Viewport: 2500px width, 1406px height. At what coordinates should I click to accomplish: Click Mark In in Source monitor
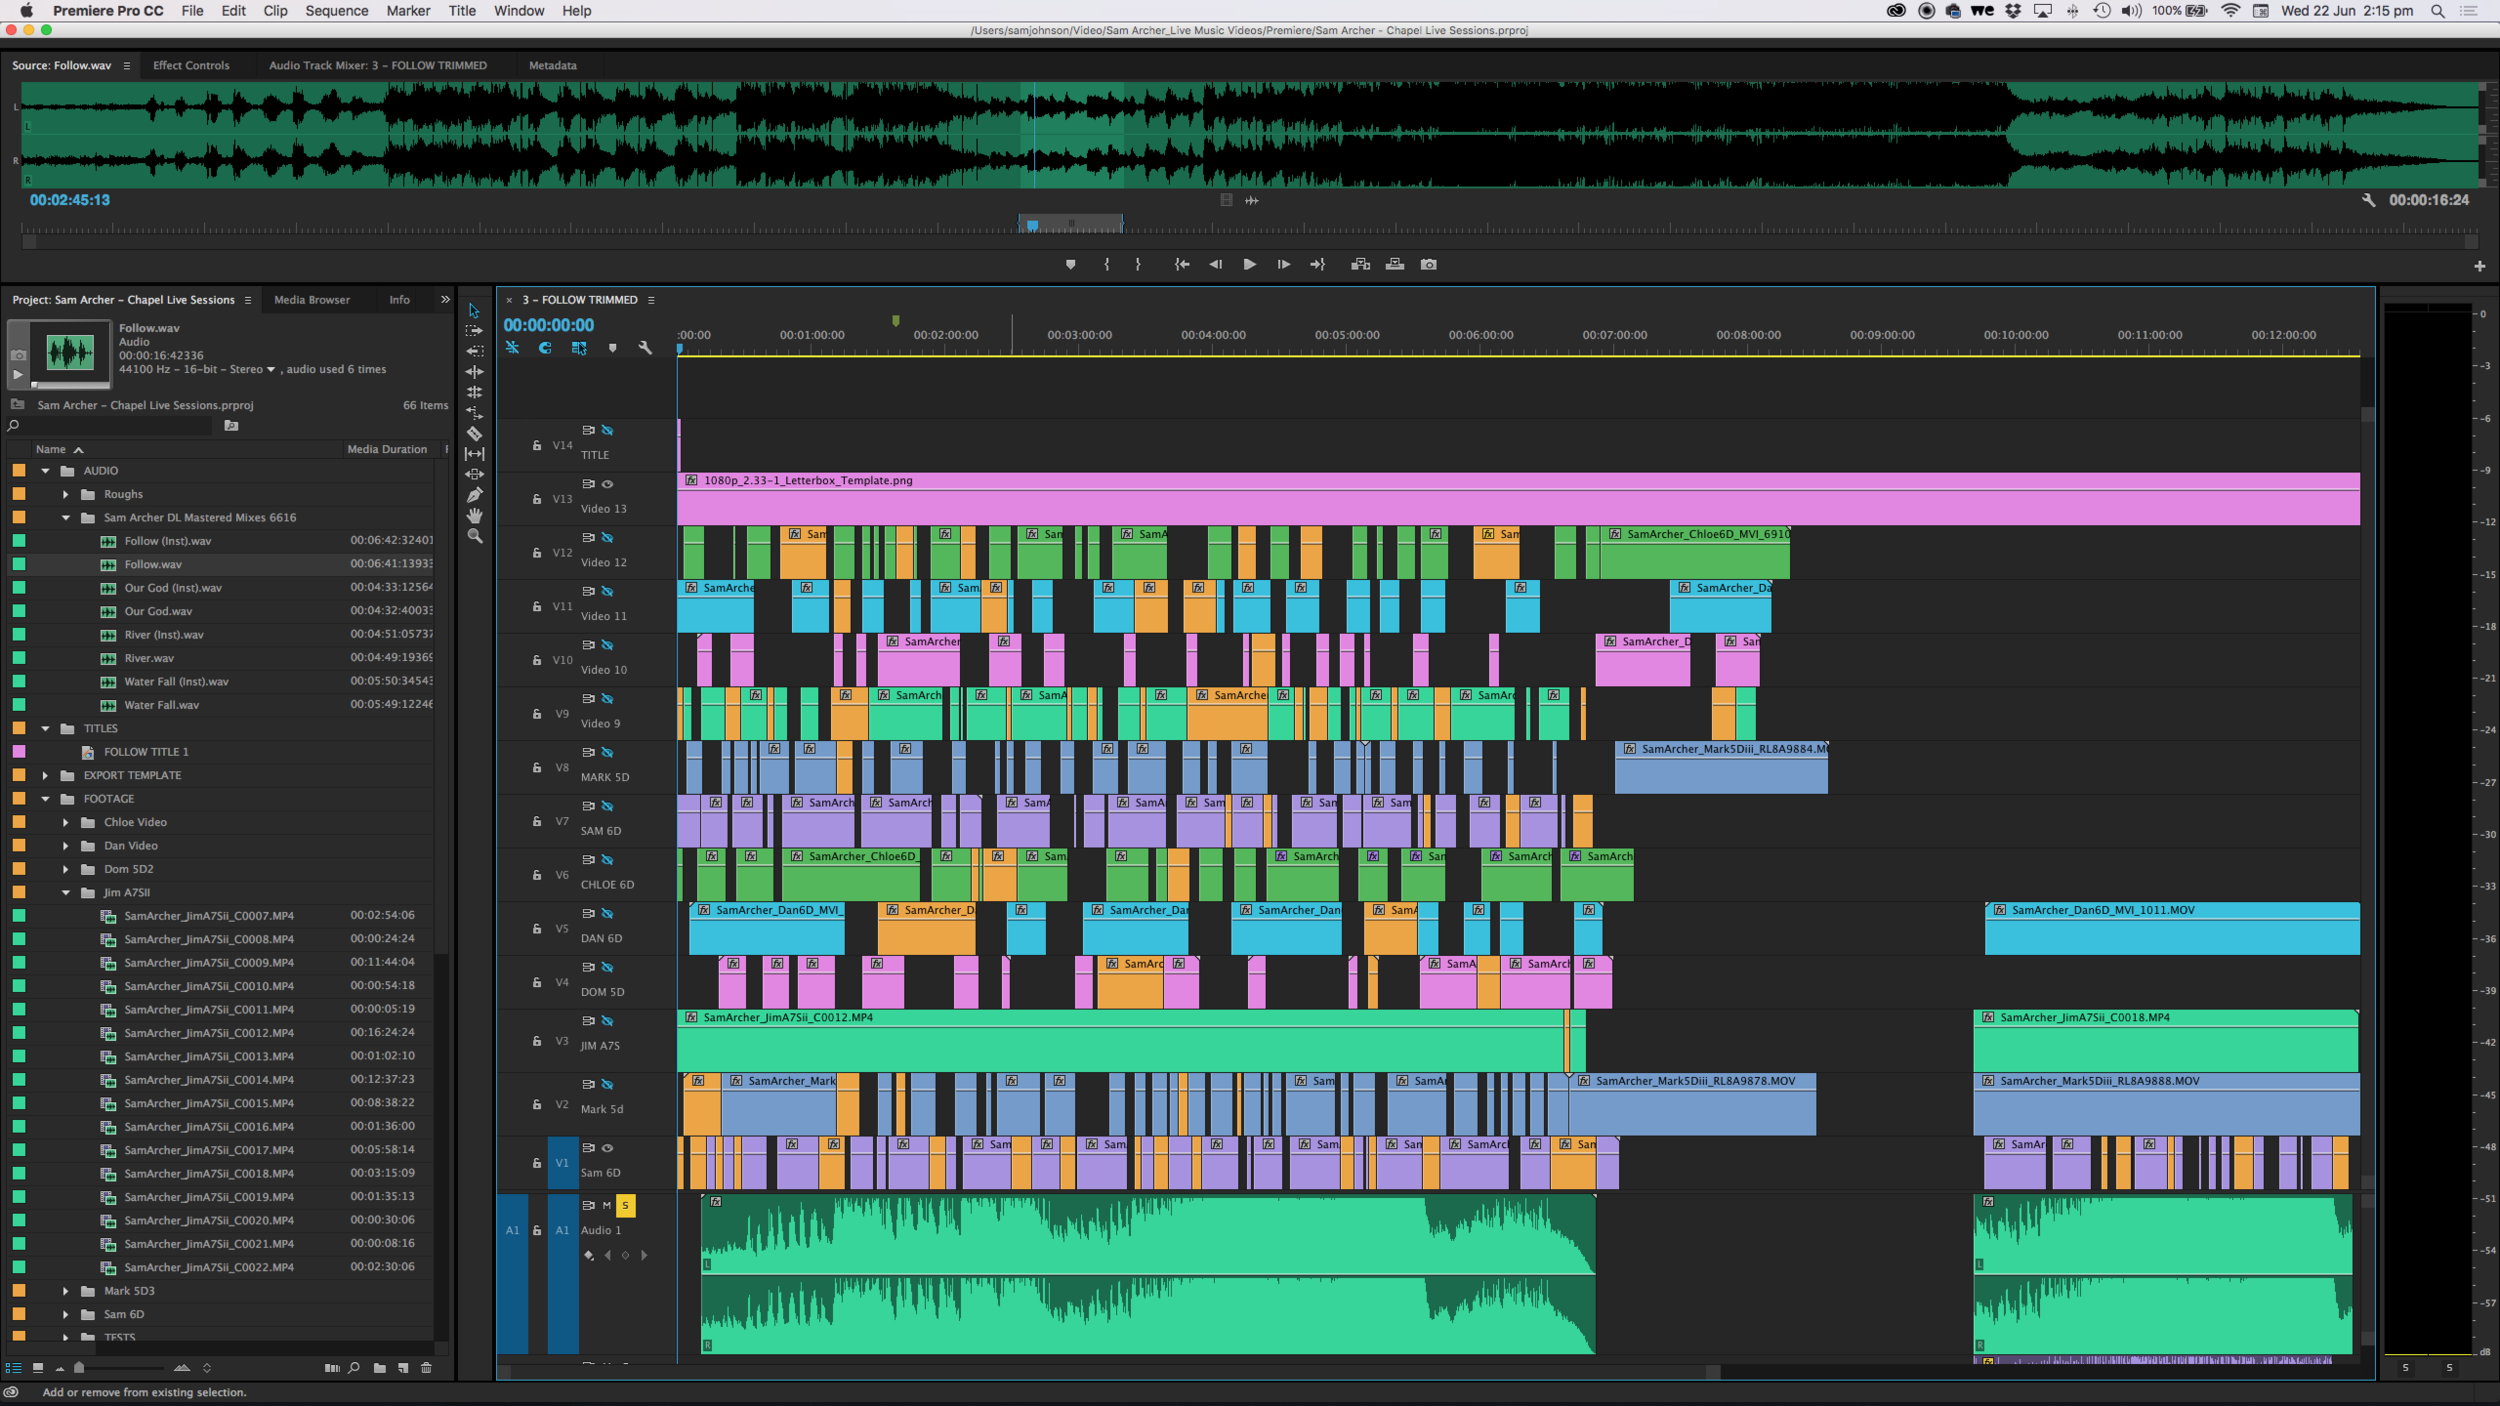pyautogui.click(x=1106, y=264)
